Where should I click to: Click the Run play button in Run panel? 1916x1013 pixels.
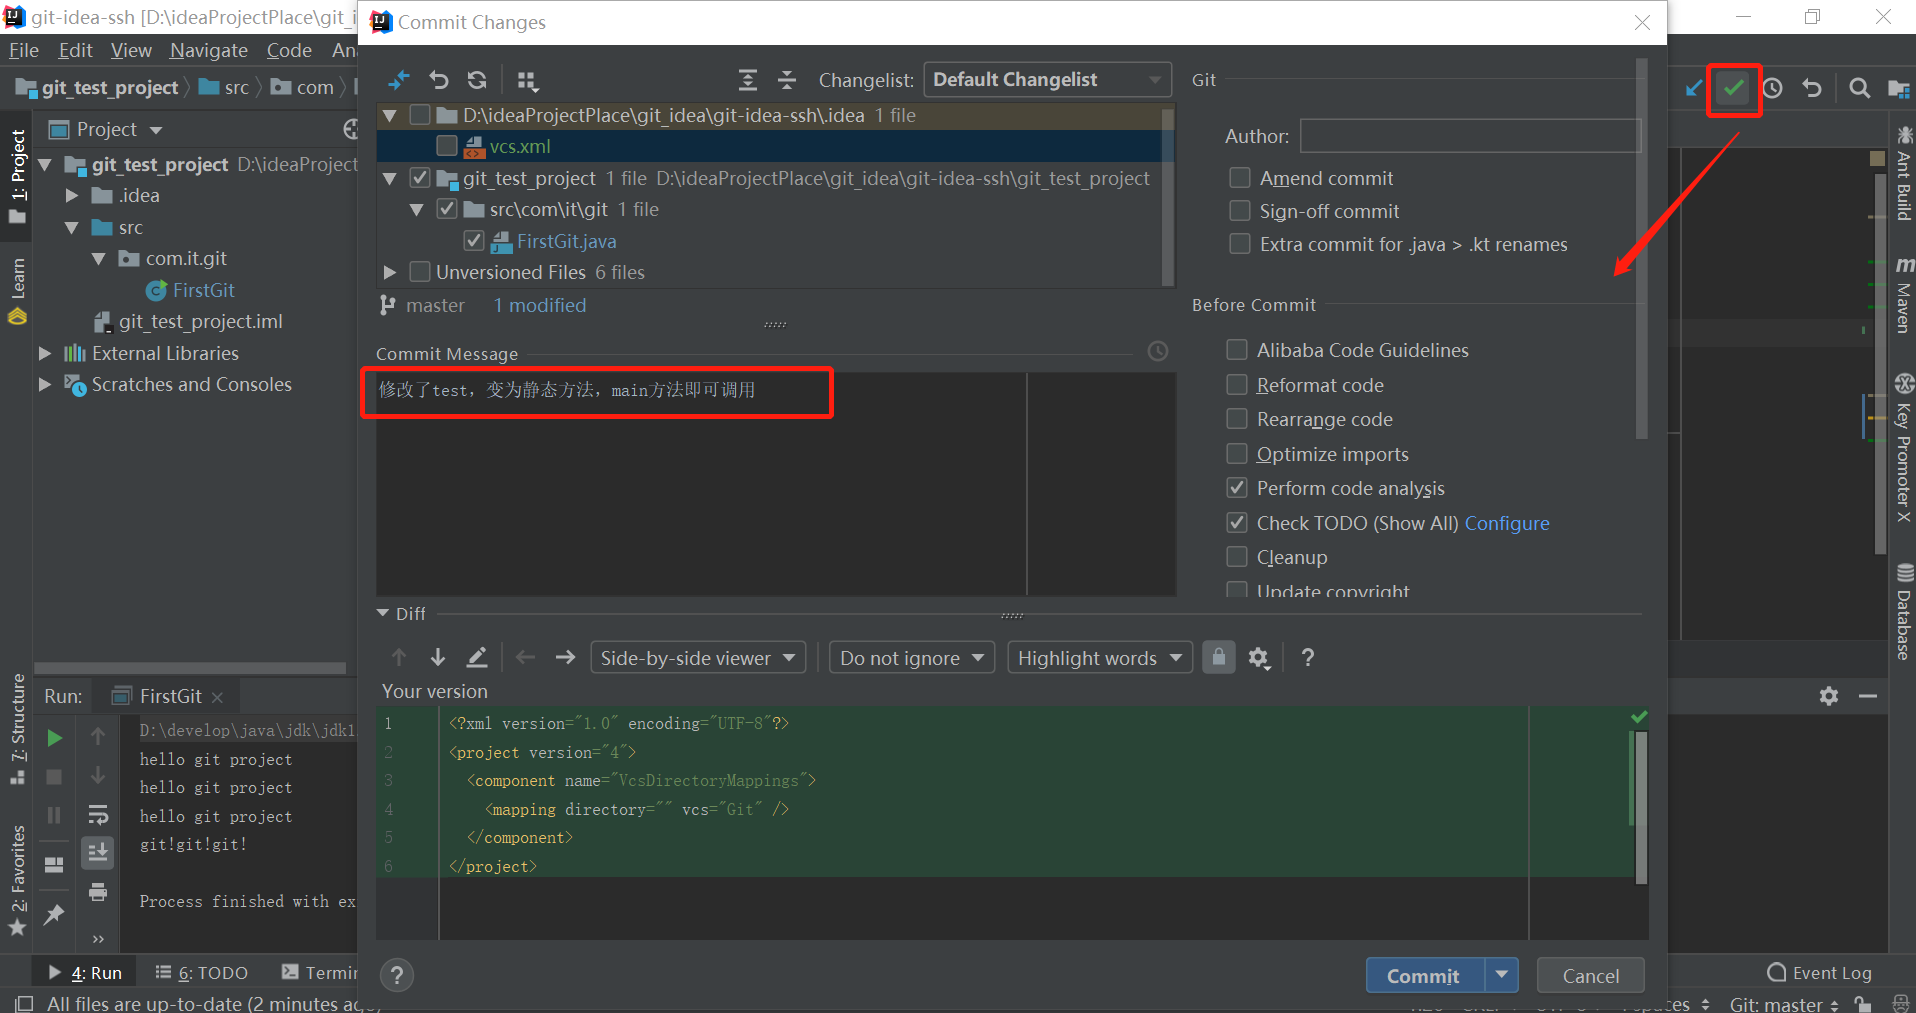point(55,738)
